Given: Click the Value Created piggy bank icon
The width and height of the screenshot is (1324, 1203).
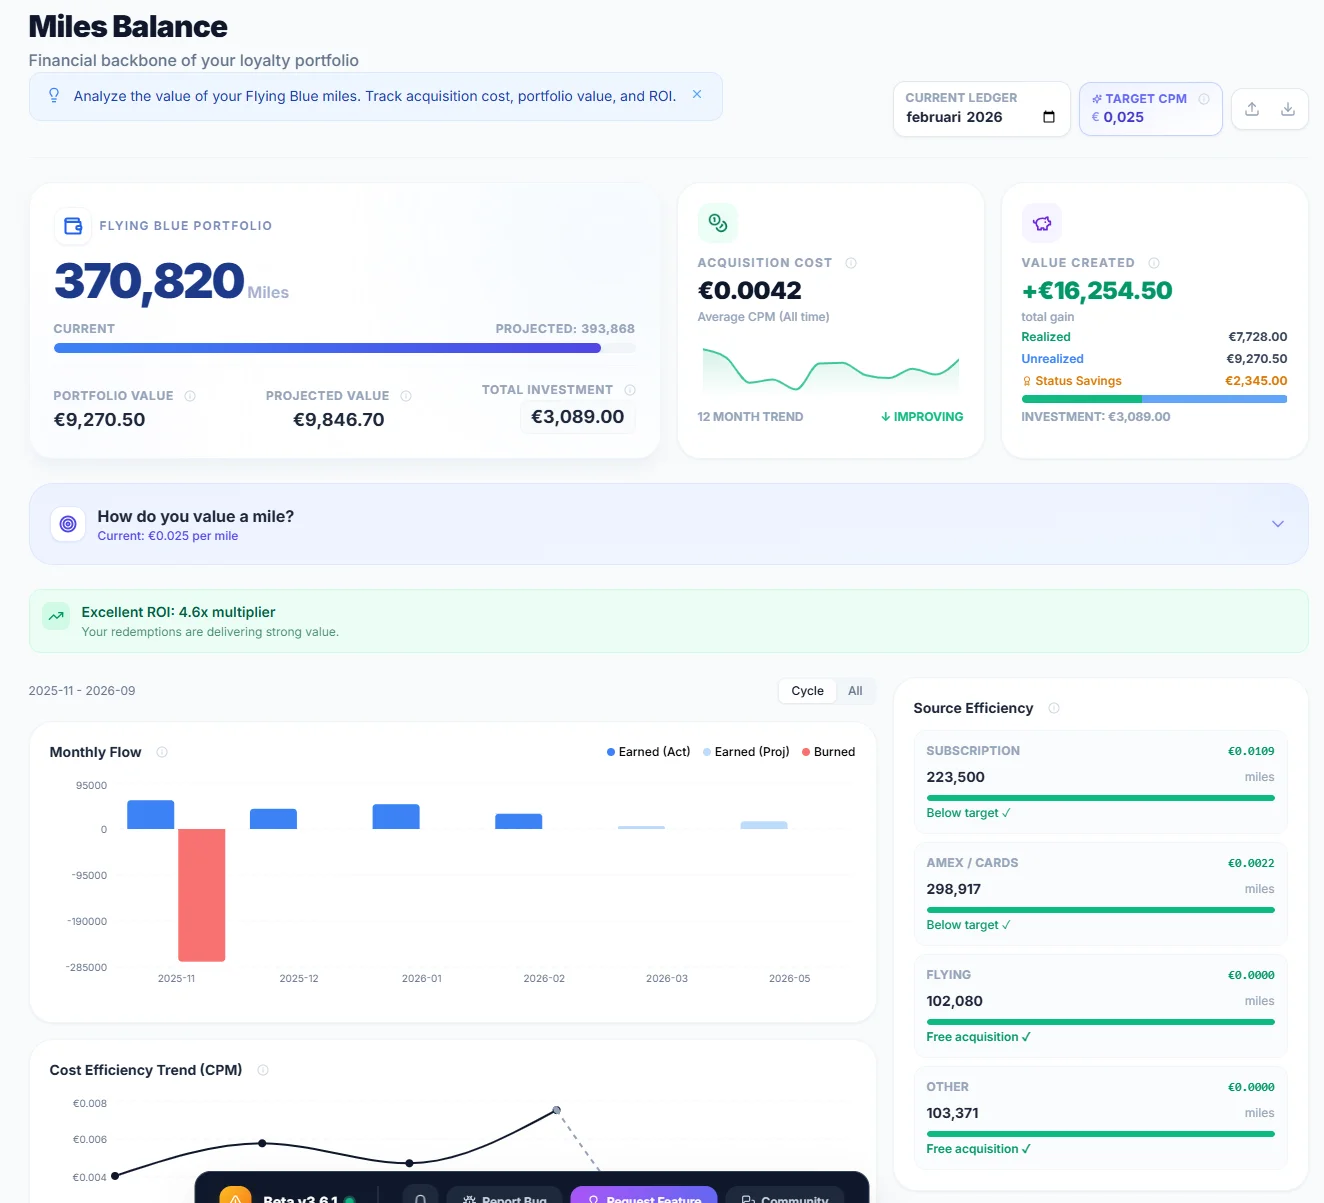Looking at the screenshot, I should [1041, 223].
